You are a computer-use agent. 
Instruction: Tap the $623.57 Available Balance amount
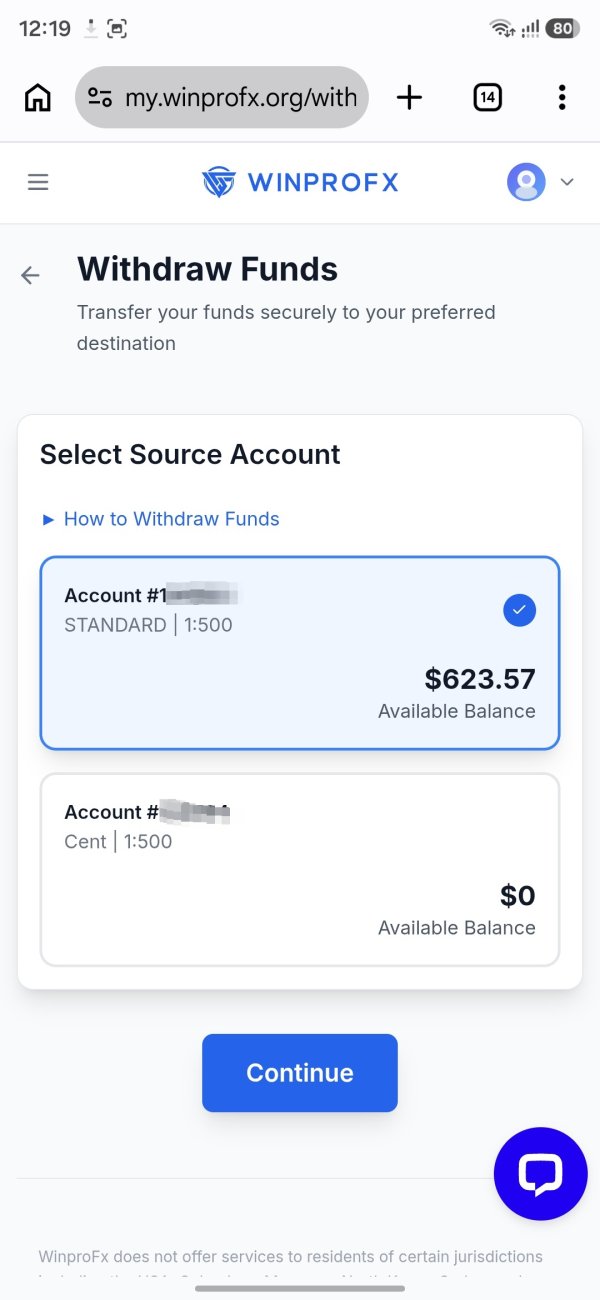[480, 679]
